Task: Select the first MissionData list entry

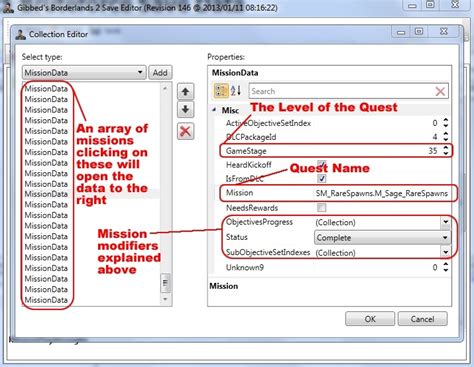Action: pos(46,89)
